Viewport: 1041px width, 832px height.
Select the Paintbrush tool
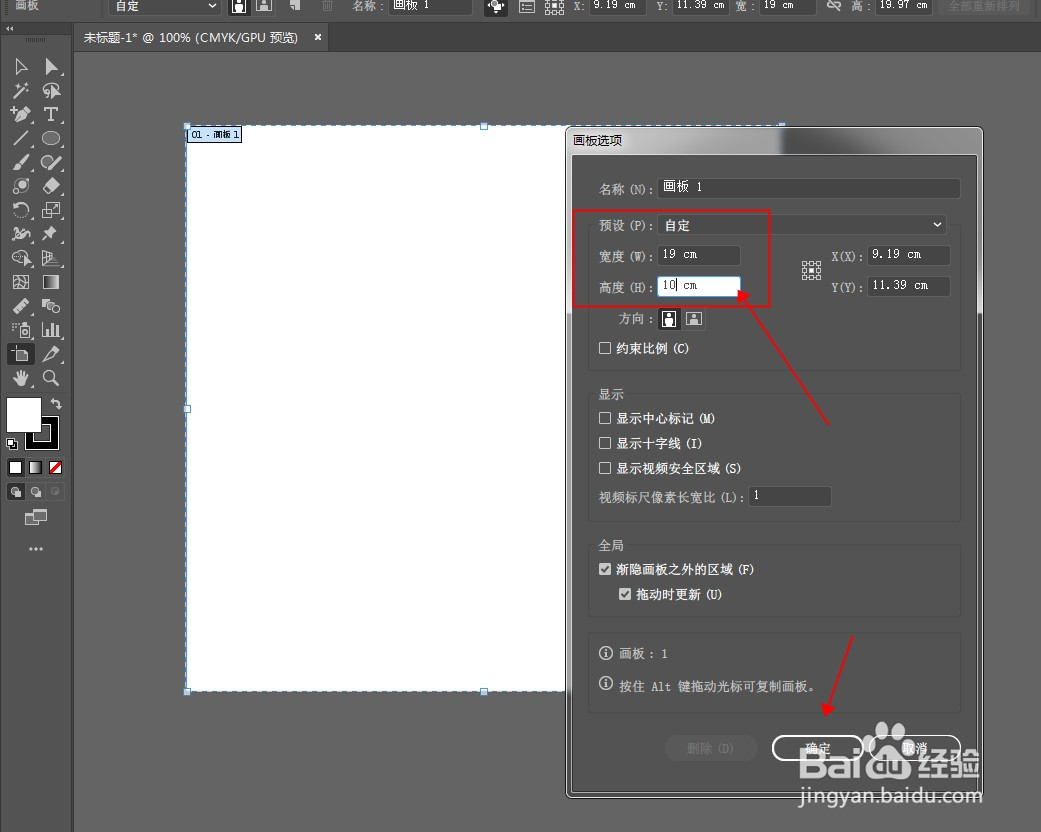click(x=20, y=161)
